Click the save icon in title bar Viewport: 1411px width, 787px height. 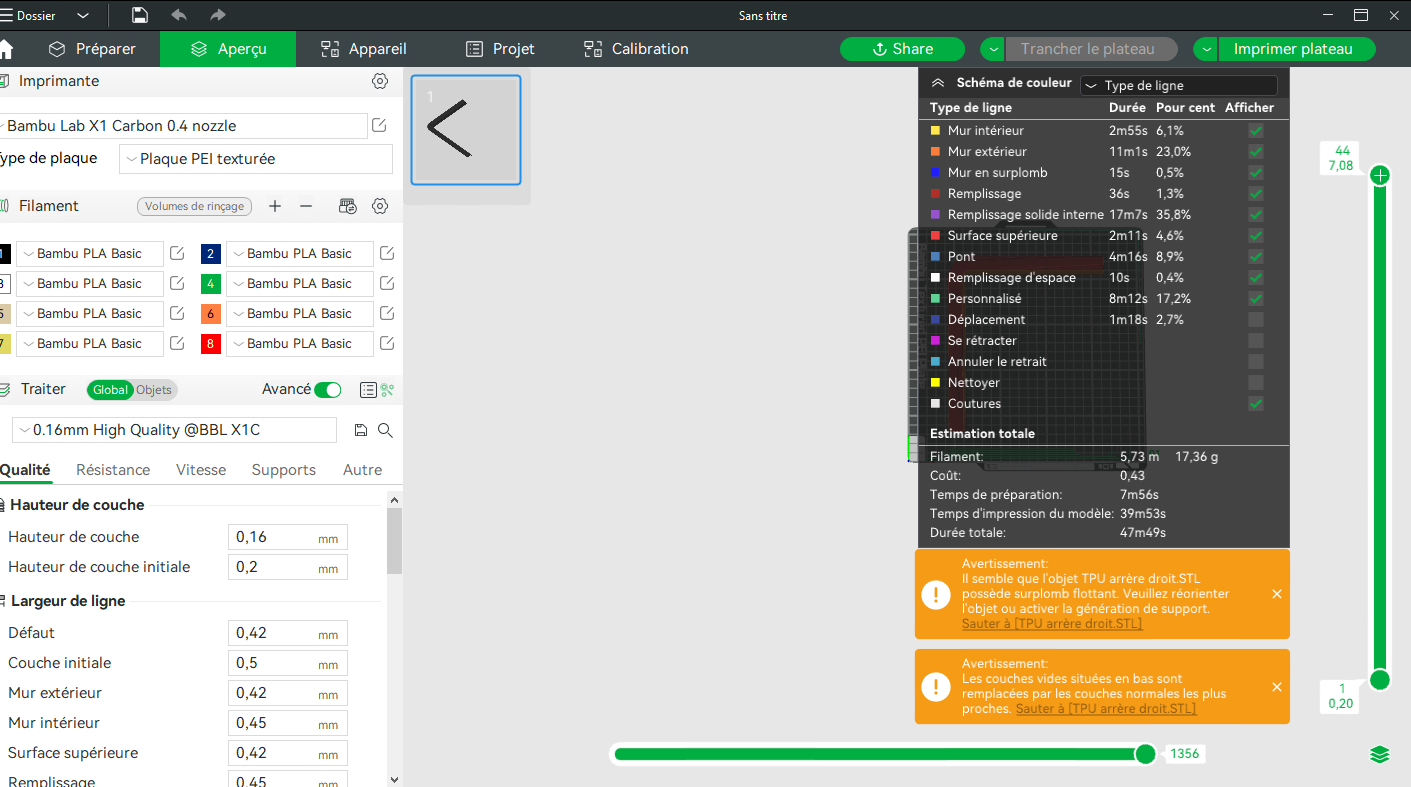(x=140, y=15)
